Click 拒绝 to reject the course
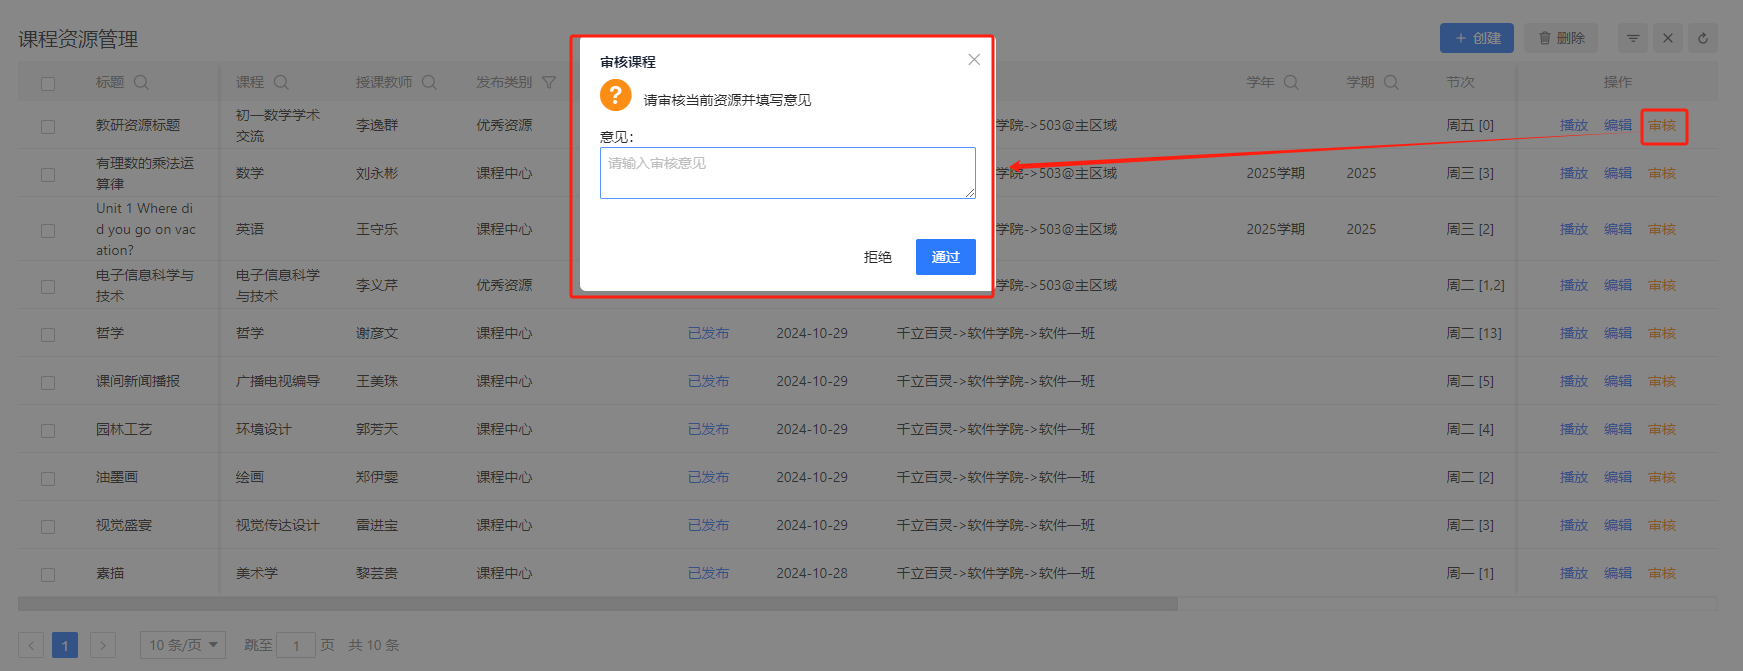 pos(878,257)
